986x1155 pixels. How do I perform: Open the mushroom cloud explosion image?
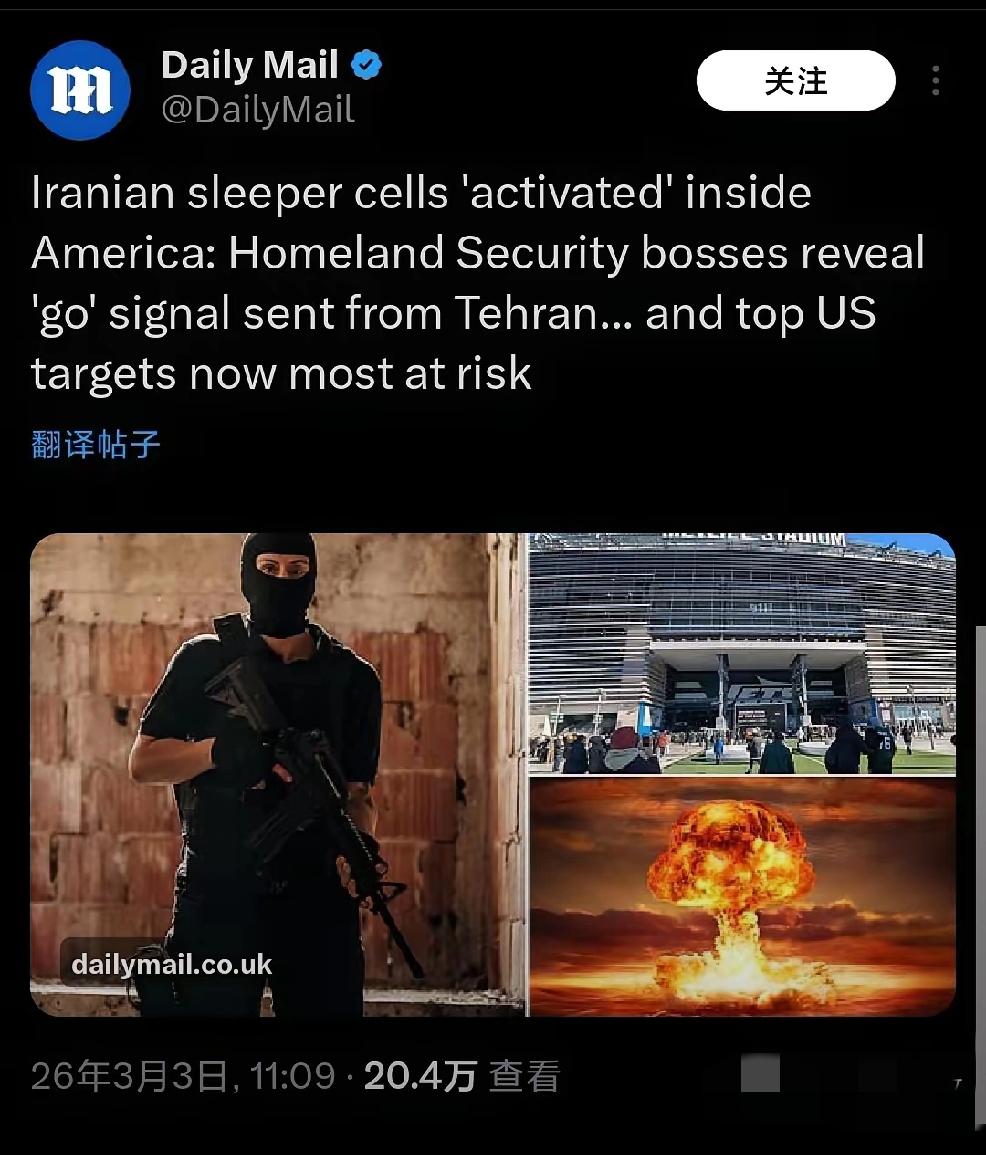pos(742,897)
